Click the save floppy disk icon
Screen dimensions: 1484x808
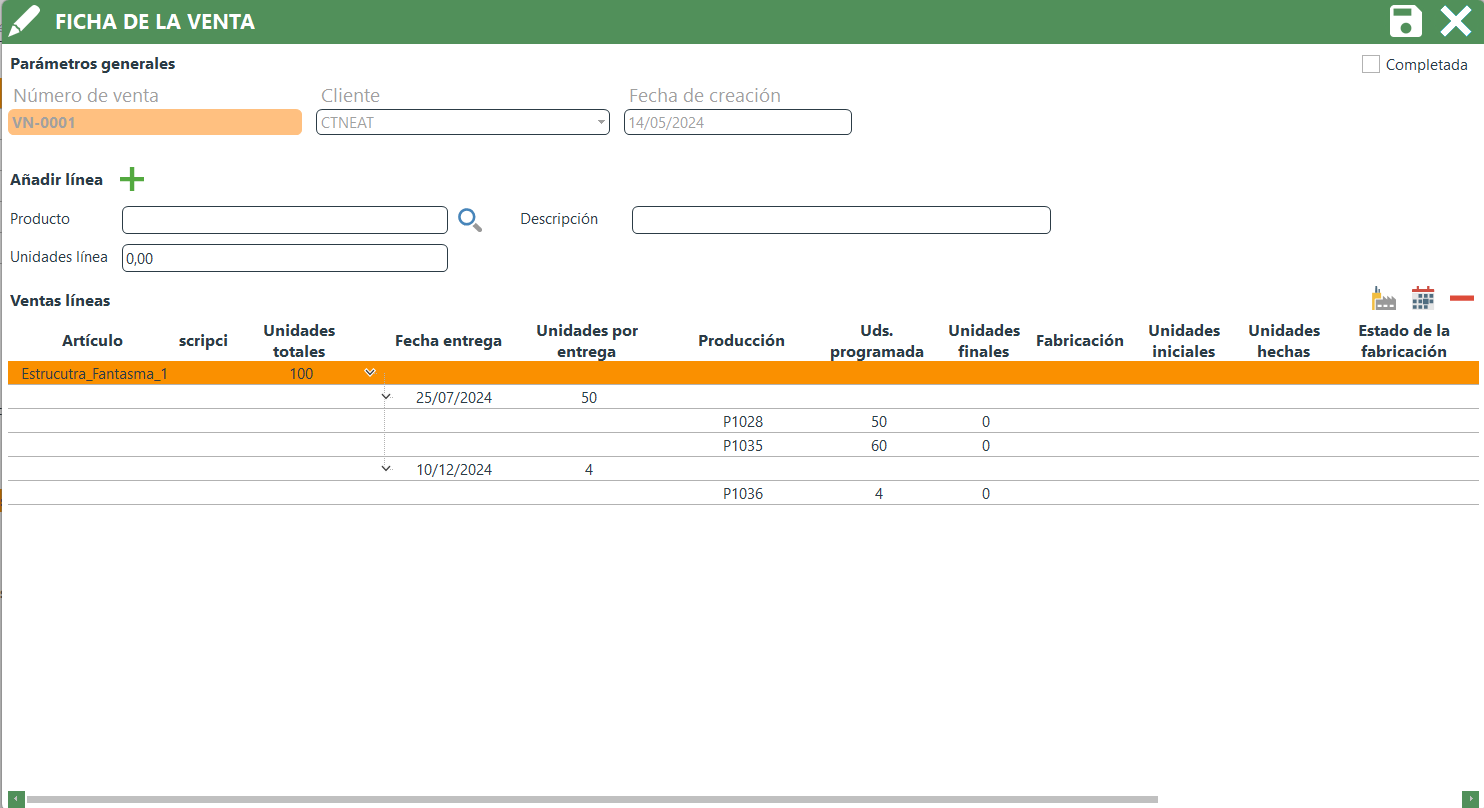click(x=1405, y=21)
